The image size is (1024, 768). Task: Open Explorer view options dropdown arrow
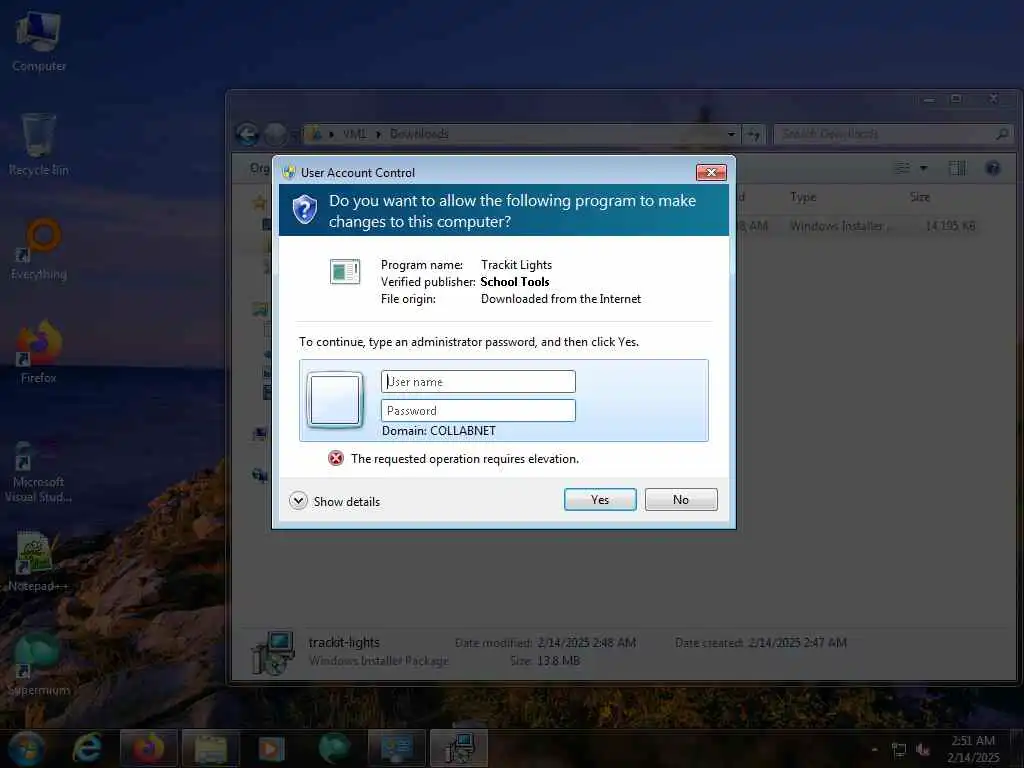[x=923, y=168]
